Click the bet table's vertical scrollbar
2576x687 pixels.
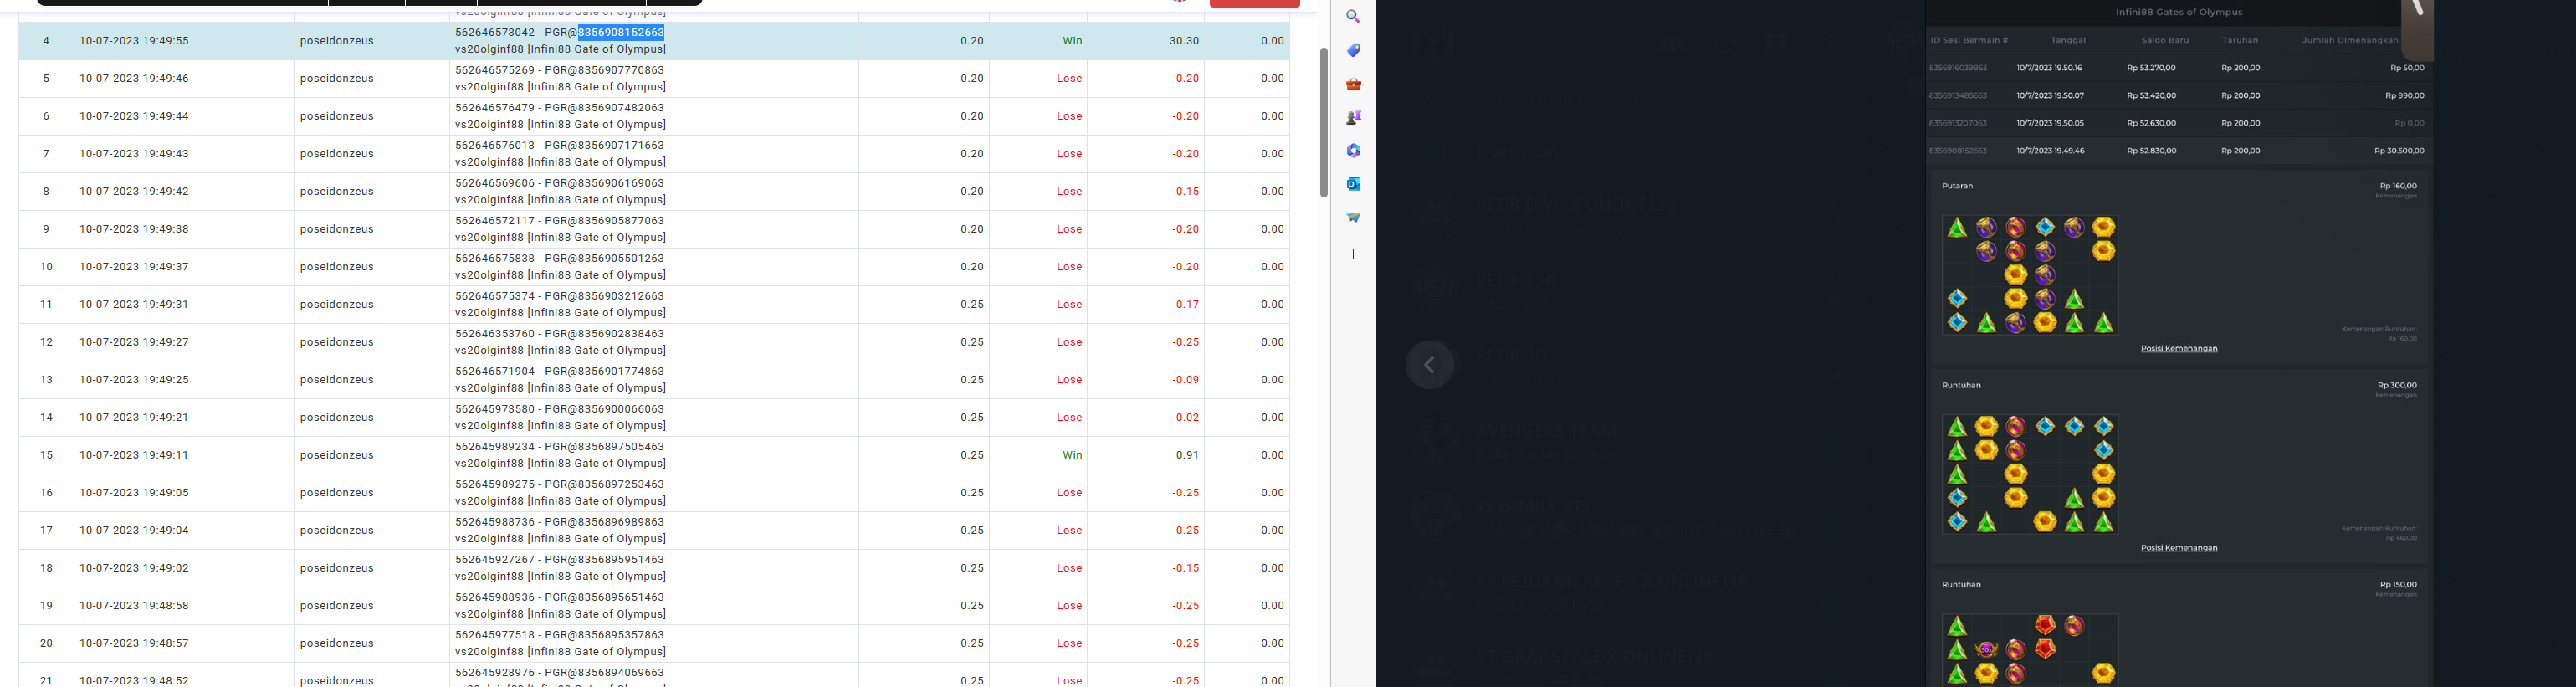[x=1323, y=122]
